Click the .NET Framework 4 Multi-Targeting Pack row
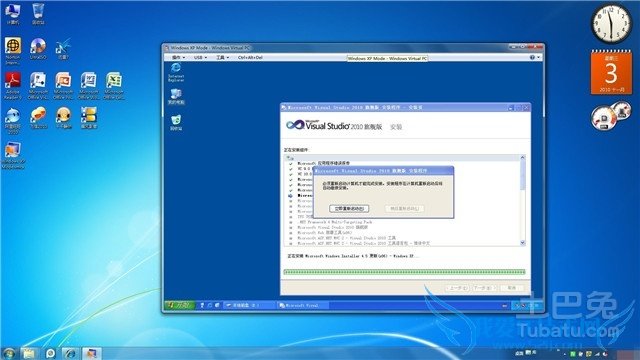This screenshot has height=360, width=640. (335, 222)
